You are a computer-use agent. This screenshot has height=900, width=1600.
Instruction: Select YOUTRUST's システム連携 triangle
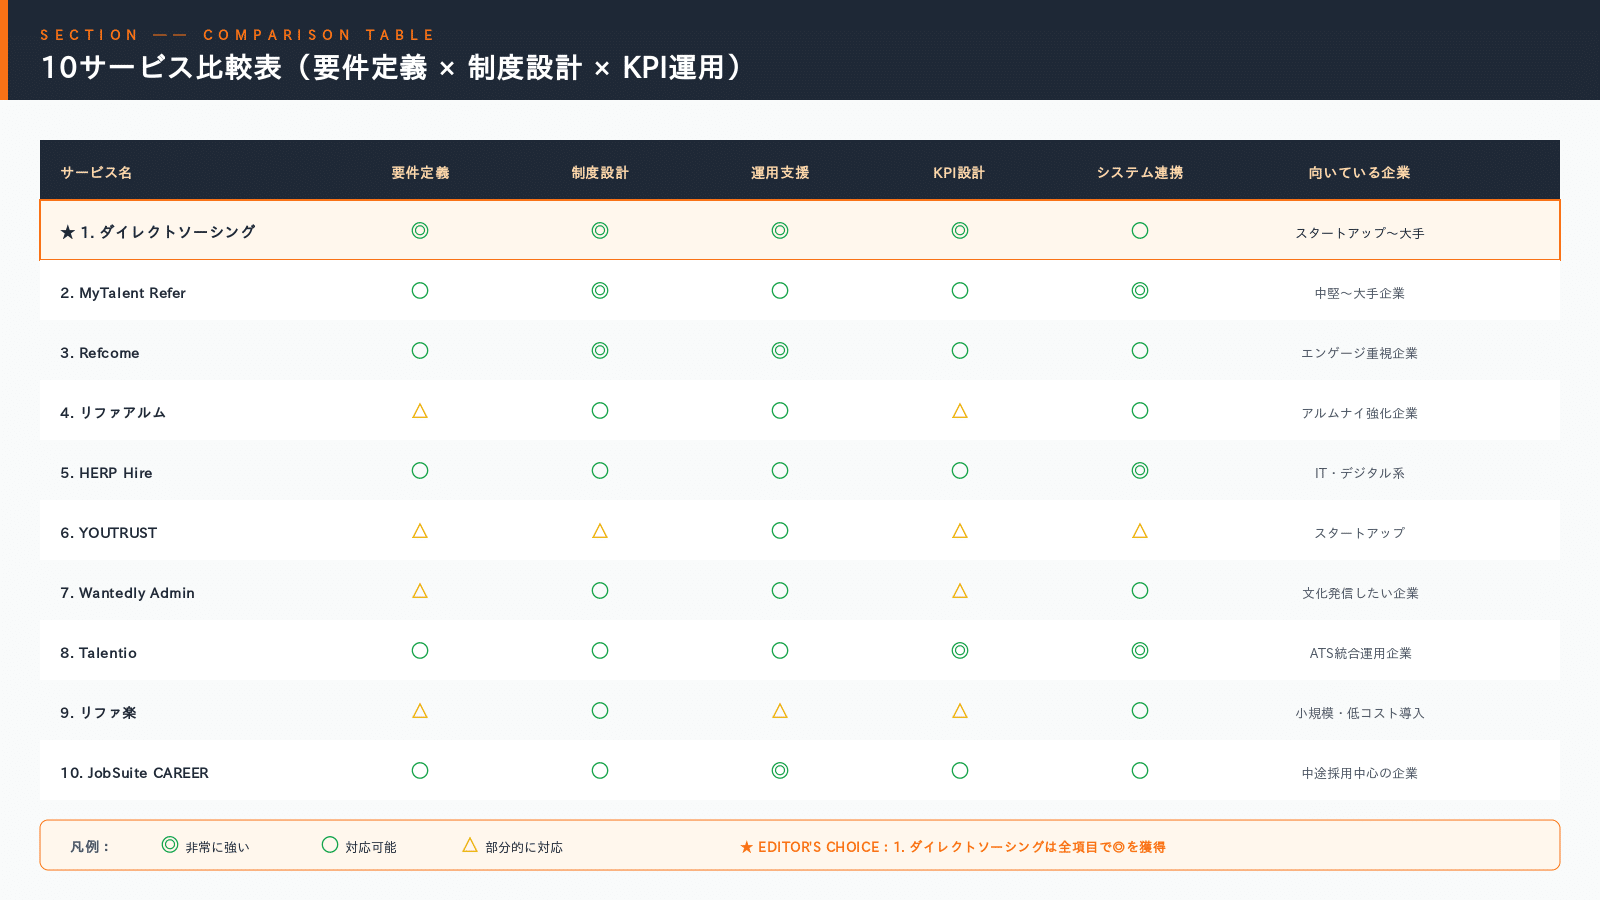(x=1140, y=531)
